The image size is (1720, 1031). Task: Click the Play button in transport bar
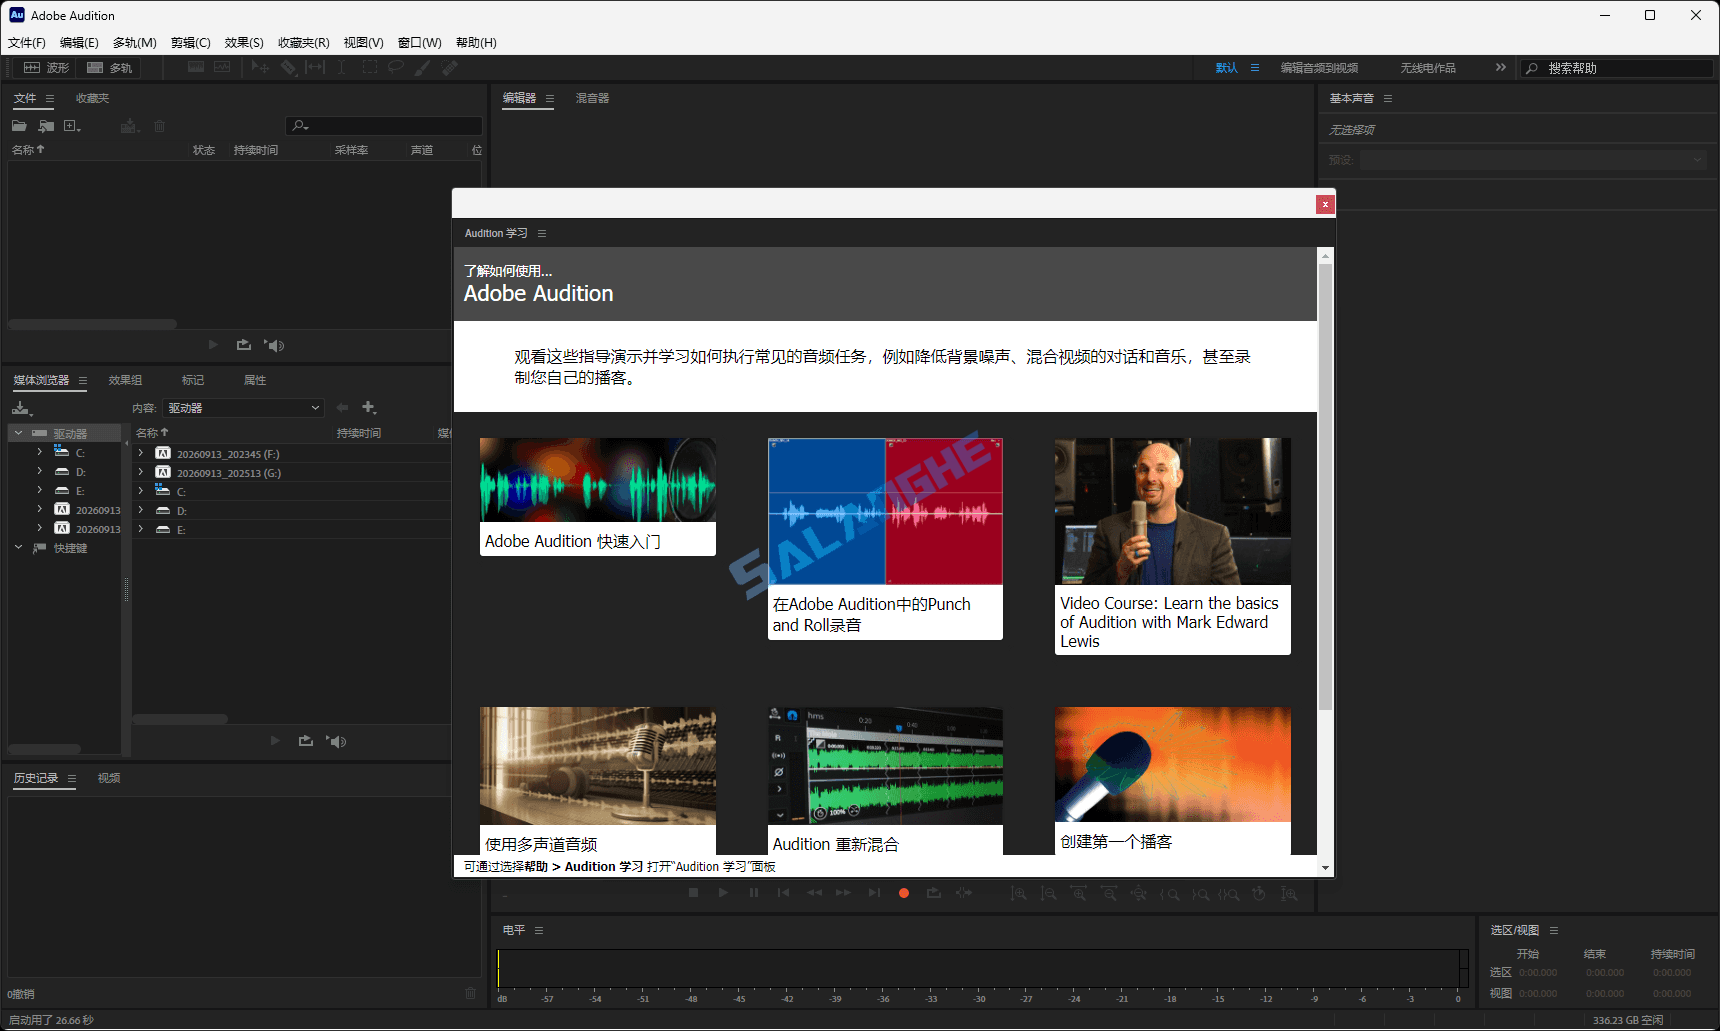[x=723, y=893]
